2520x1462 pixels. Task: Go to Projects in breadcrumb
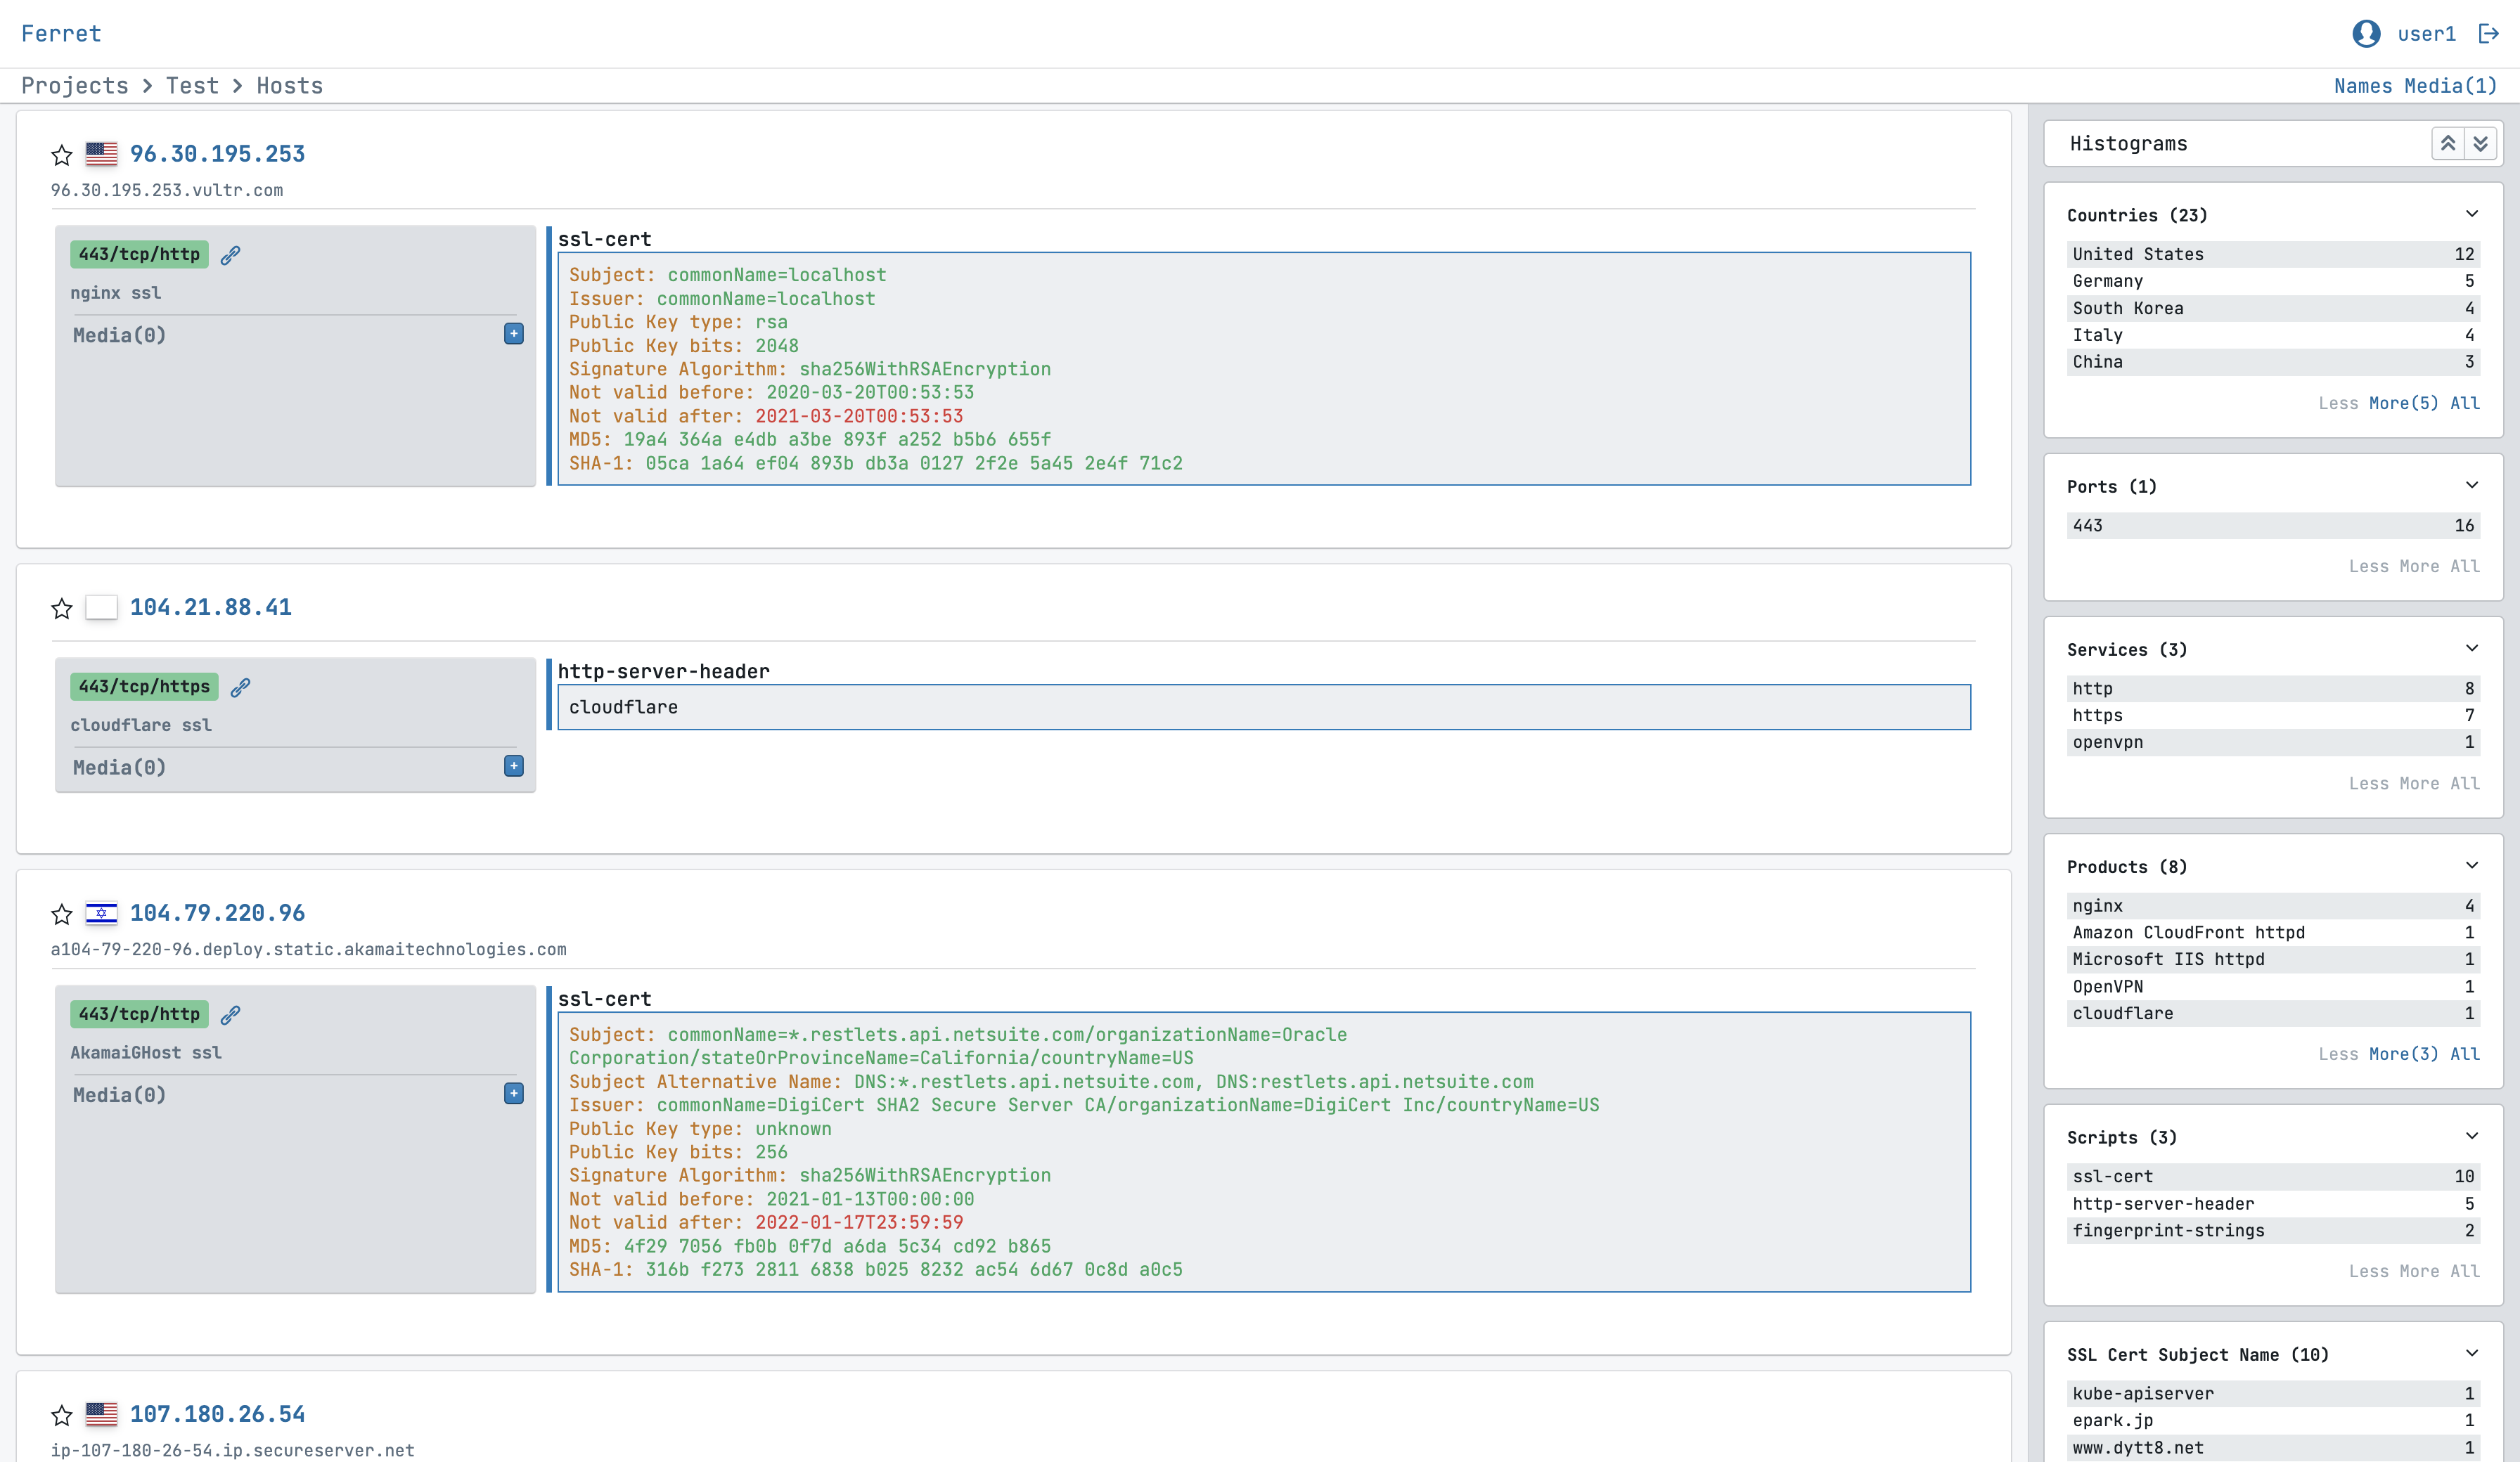[75, 86]
